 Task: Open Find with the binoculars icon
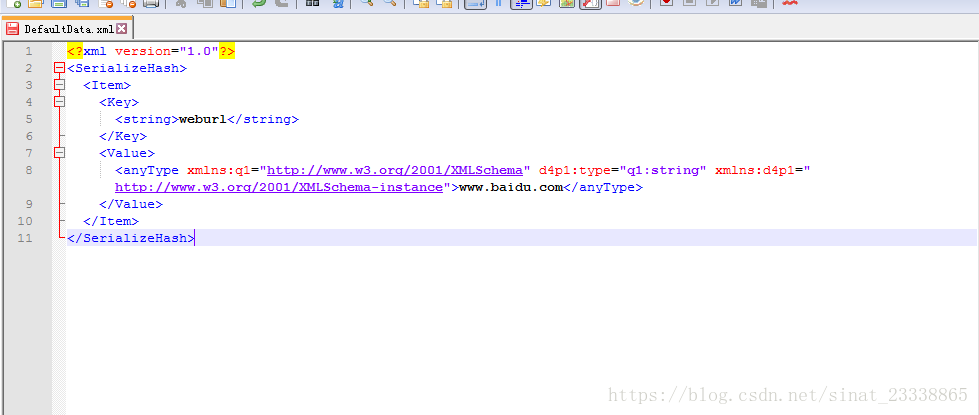[312, 3]
